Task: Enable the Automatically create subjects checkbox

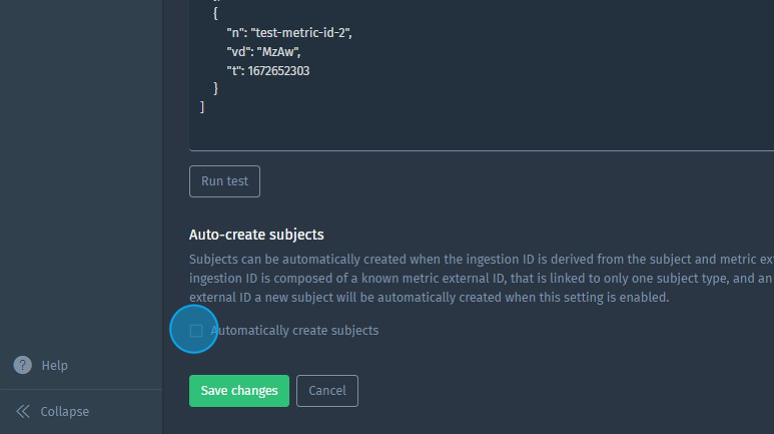Action: point(196,330)
